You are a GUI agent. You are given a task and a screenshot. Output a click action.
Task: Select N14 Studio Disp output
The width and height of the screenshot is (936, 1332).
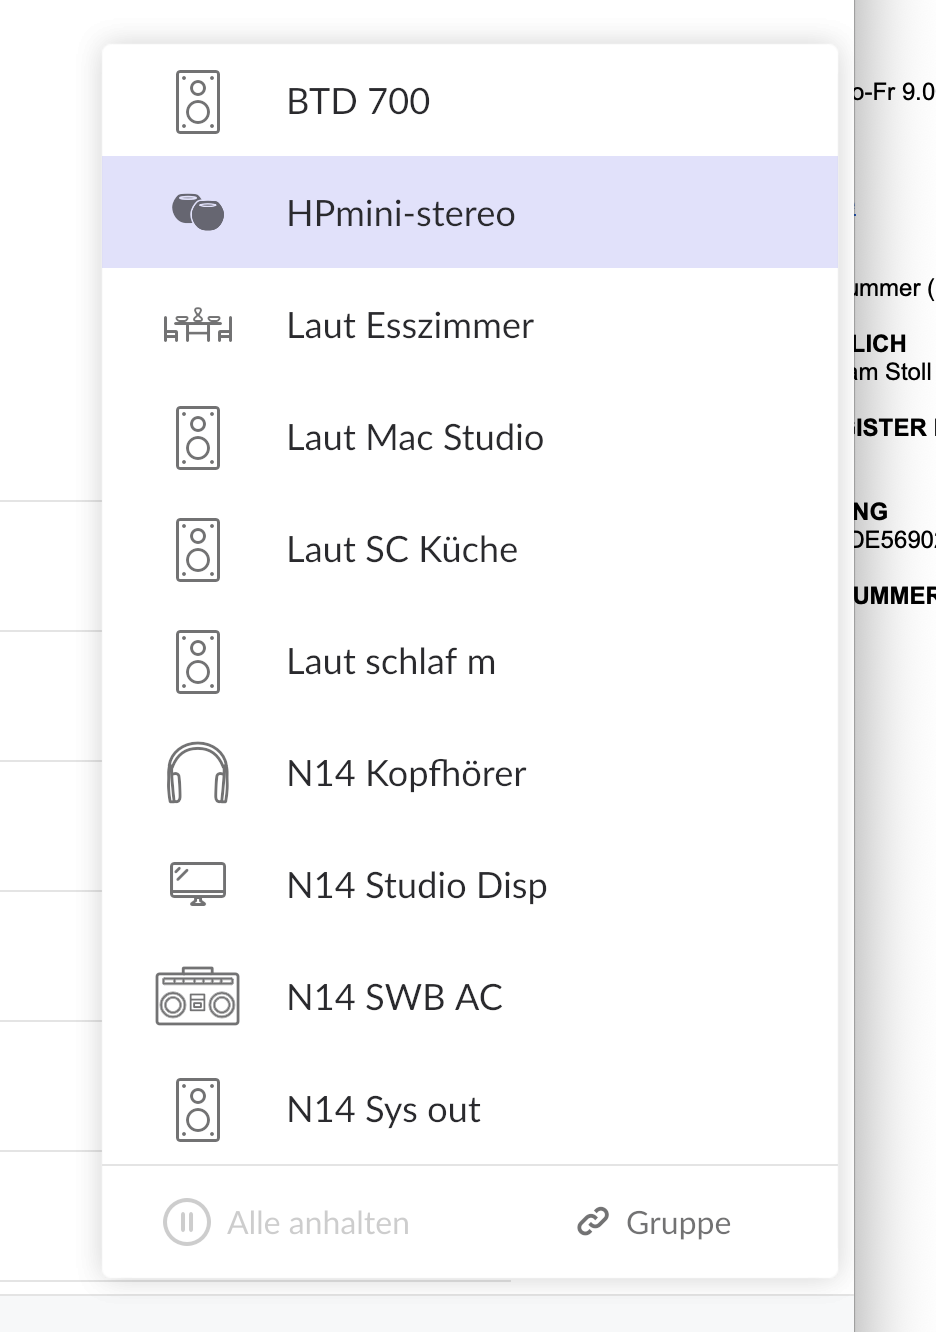pos(470,885)
